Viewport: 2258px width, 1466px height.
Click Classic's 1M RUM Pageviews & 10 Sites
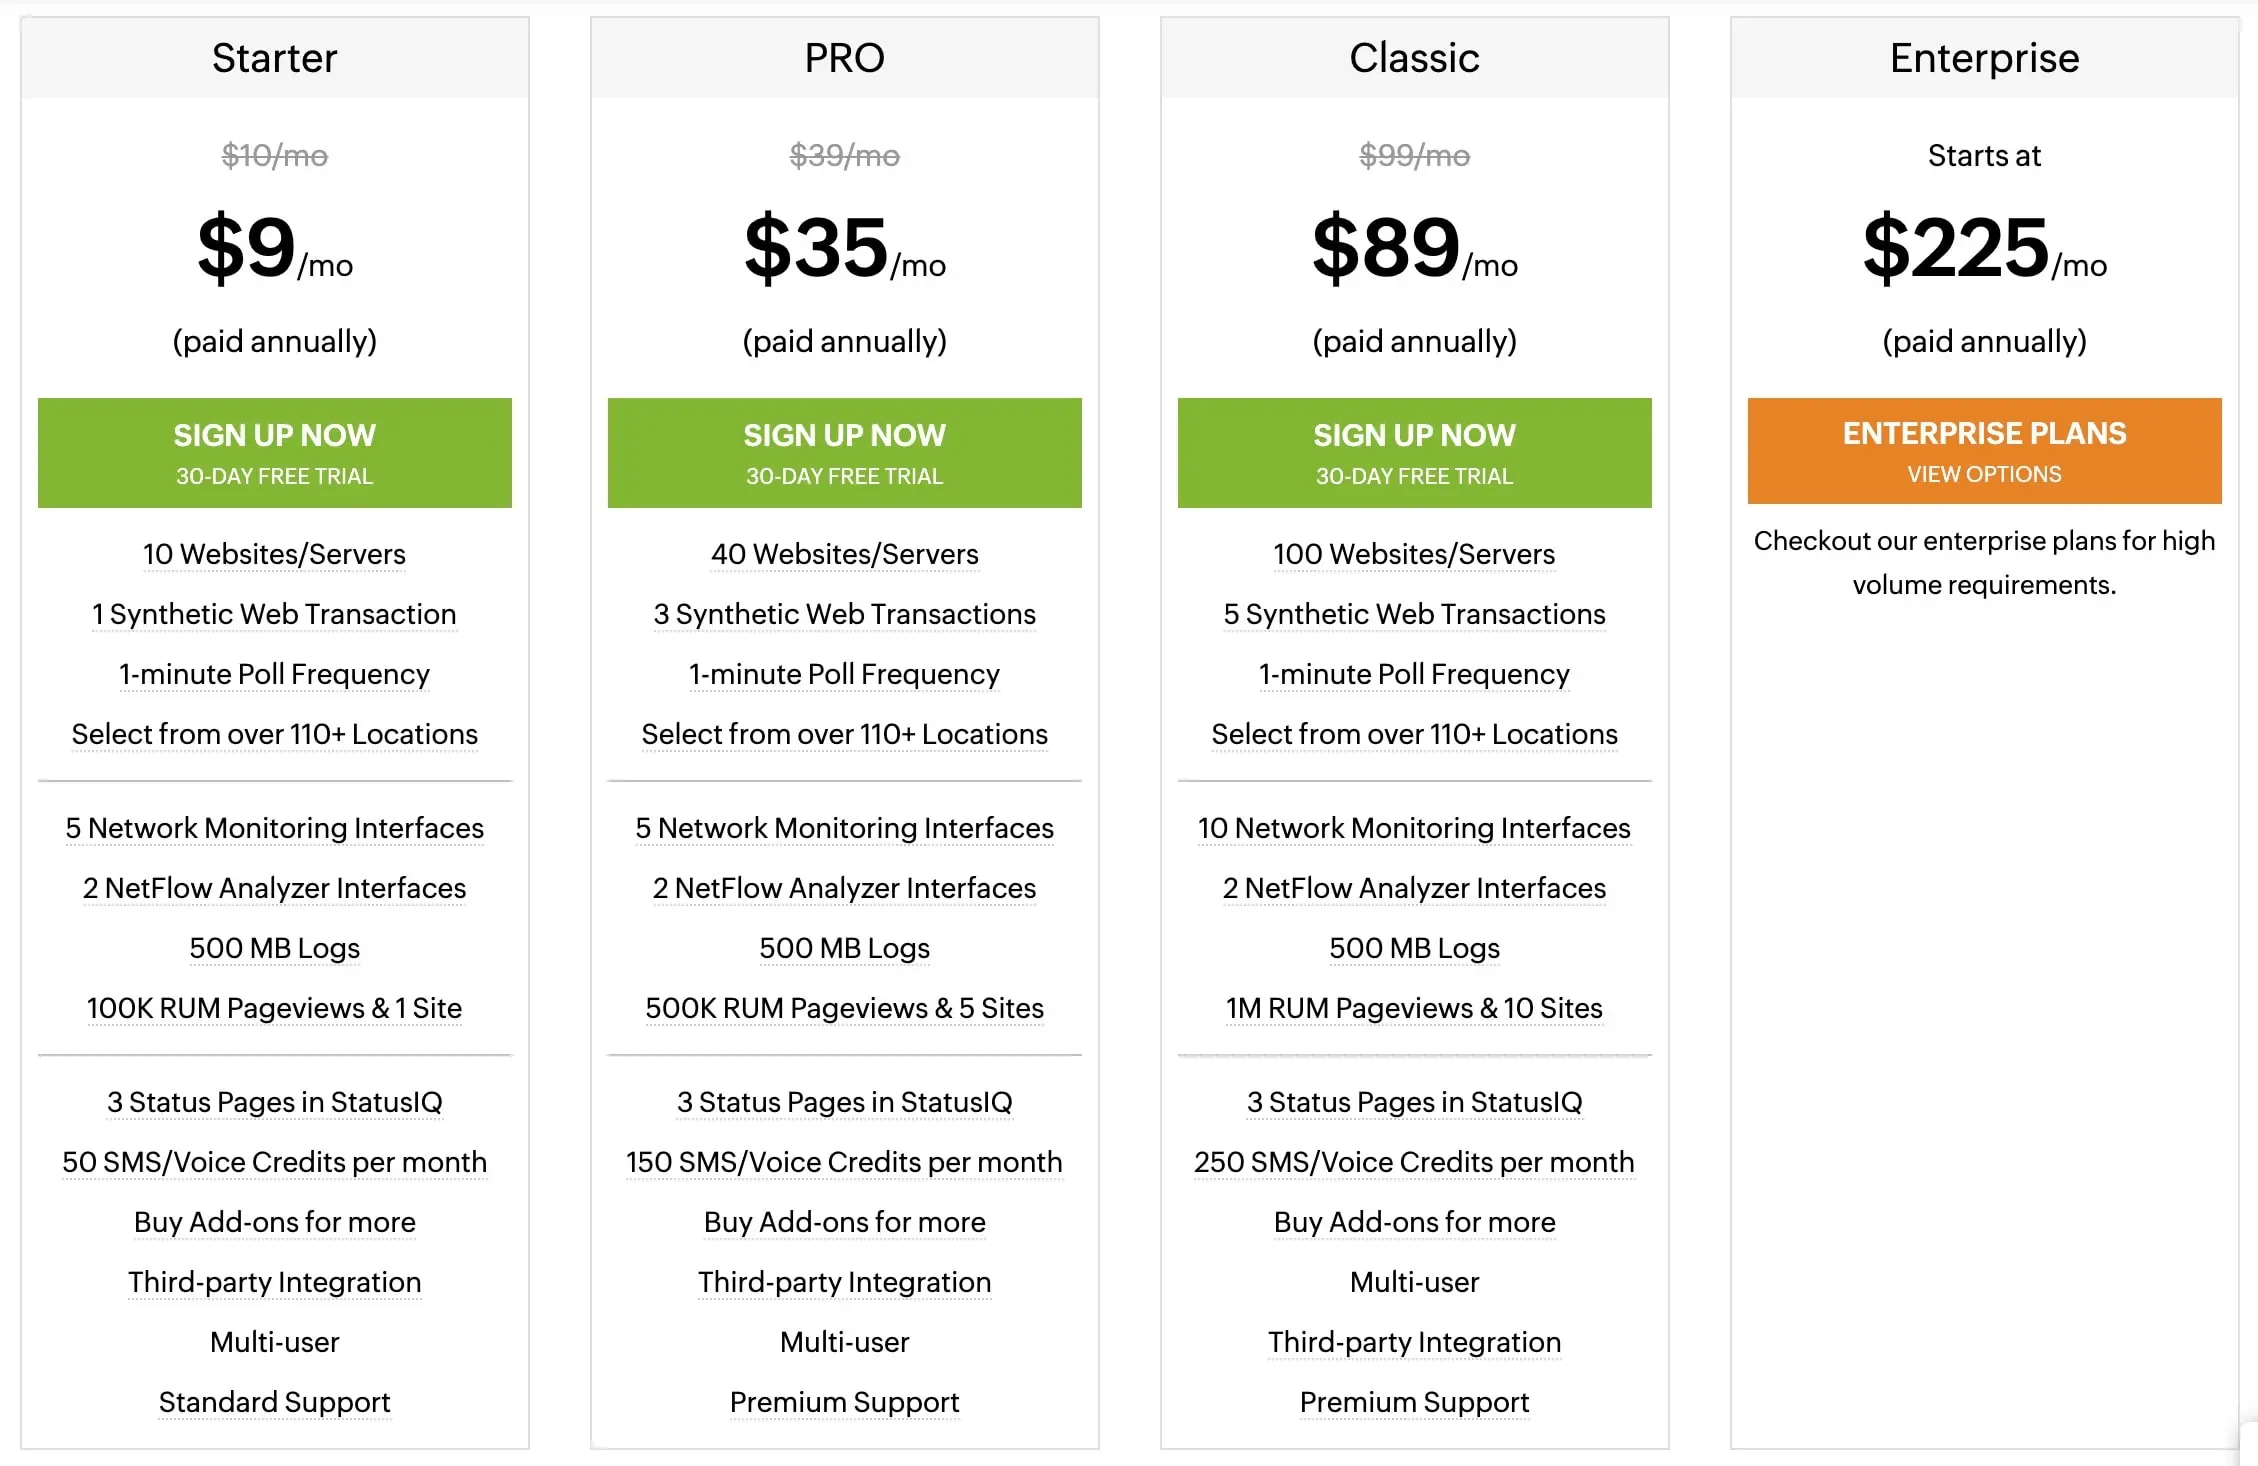pyautogui.click(x=1414, y=1008)
